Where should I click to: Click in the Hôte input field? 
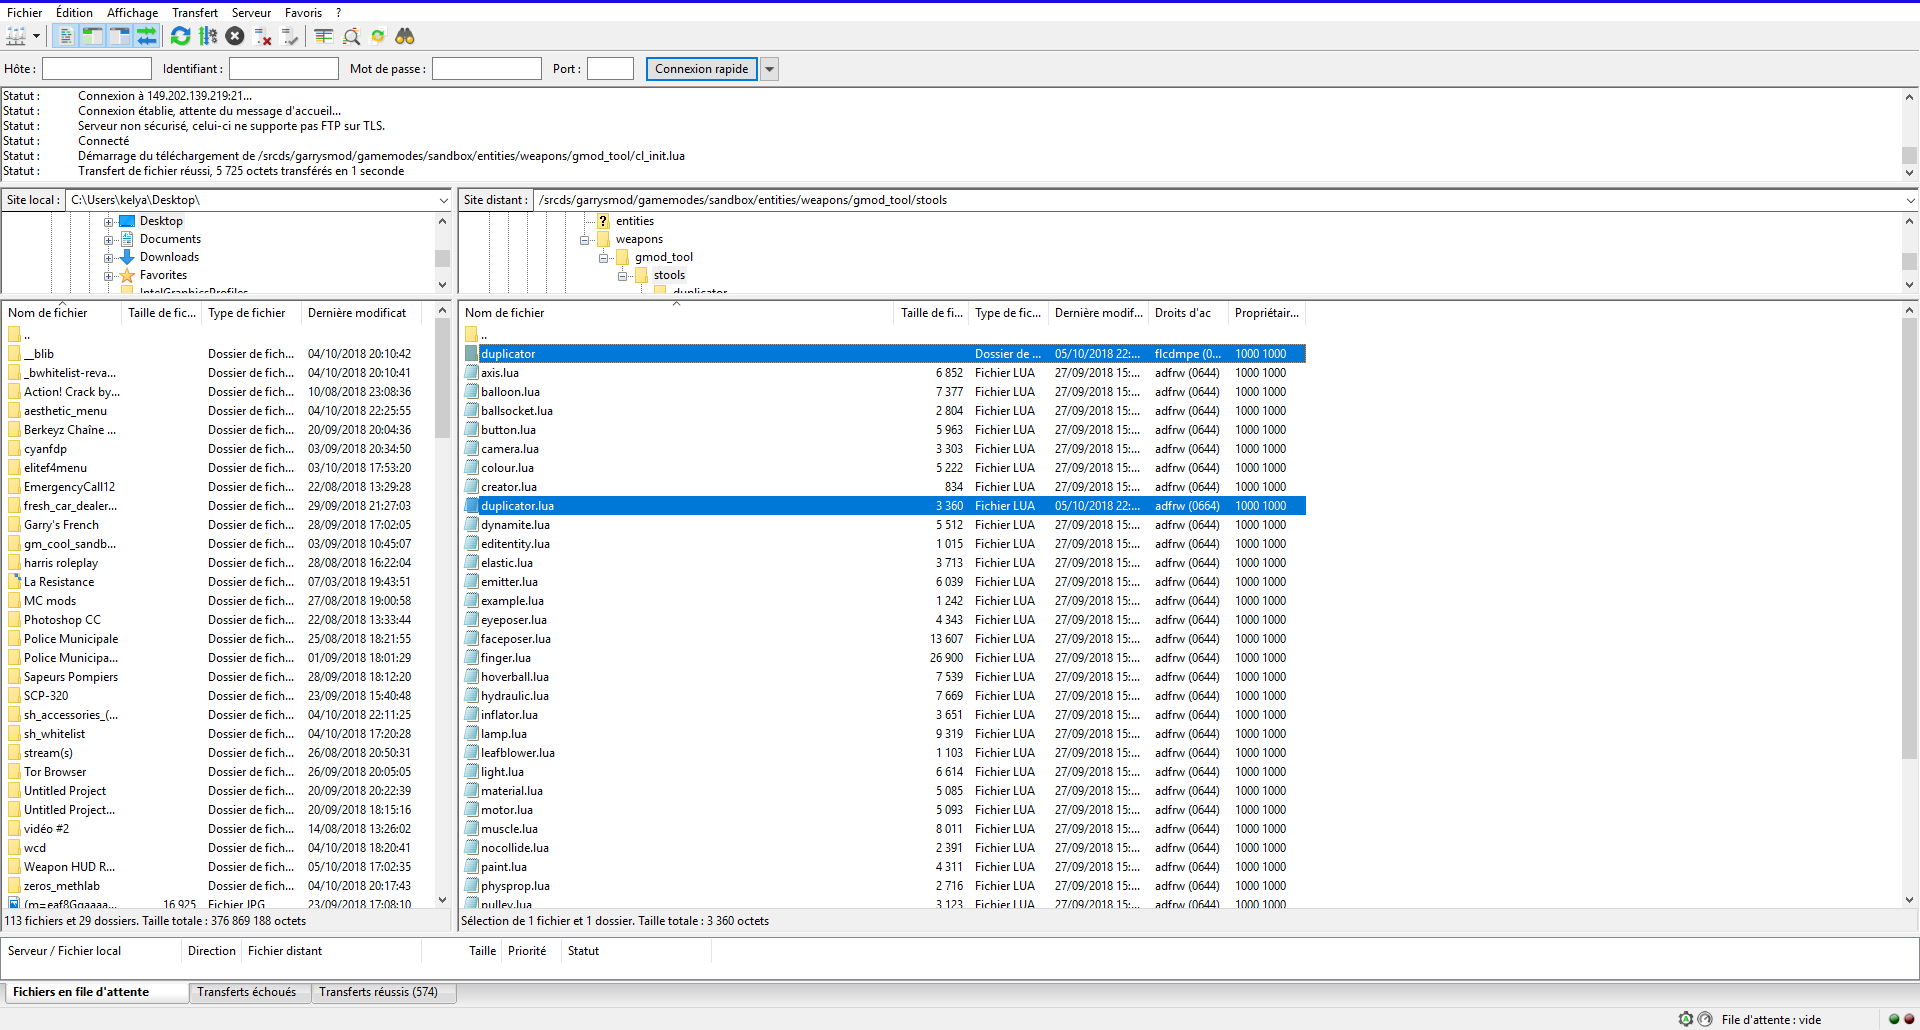(96, 69)
